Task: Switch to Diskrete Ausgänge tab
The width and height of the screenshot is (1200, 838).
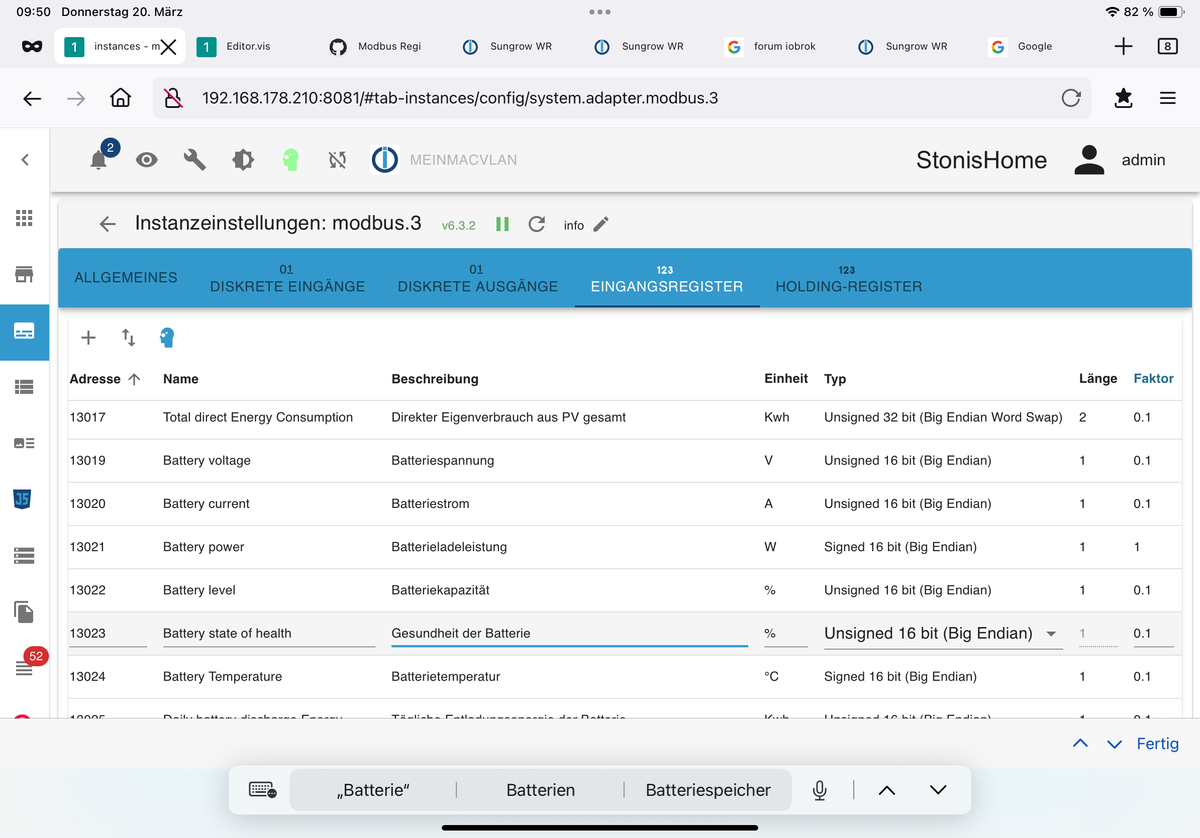Action: (x=478, y=278)
